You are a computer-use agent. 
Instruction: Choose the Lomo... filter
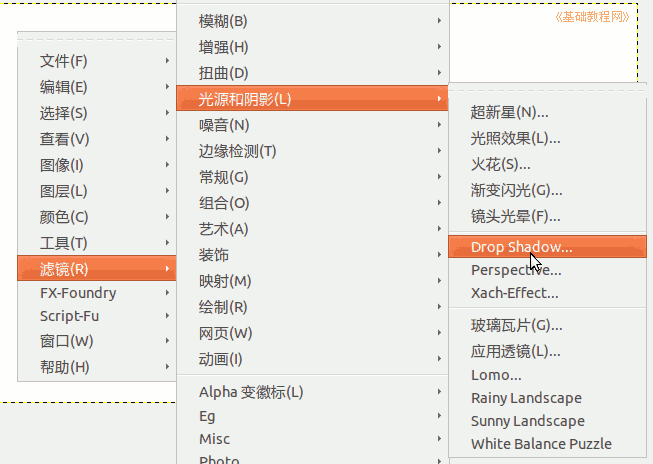tap(547, 375)
